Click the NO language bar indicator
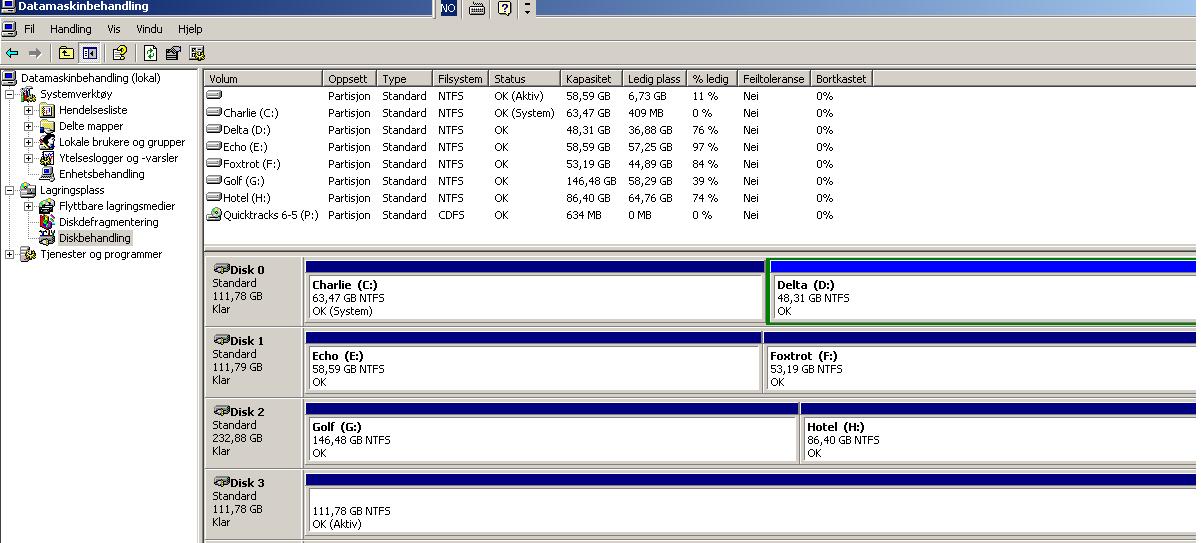The width and height of the screenshot is (1202, 543). tap(448, 8)
